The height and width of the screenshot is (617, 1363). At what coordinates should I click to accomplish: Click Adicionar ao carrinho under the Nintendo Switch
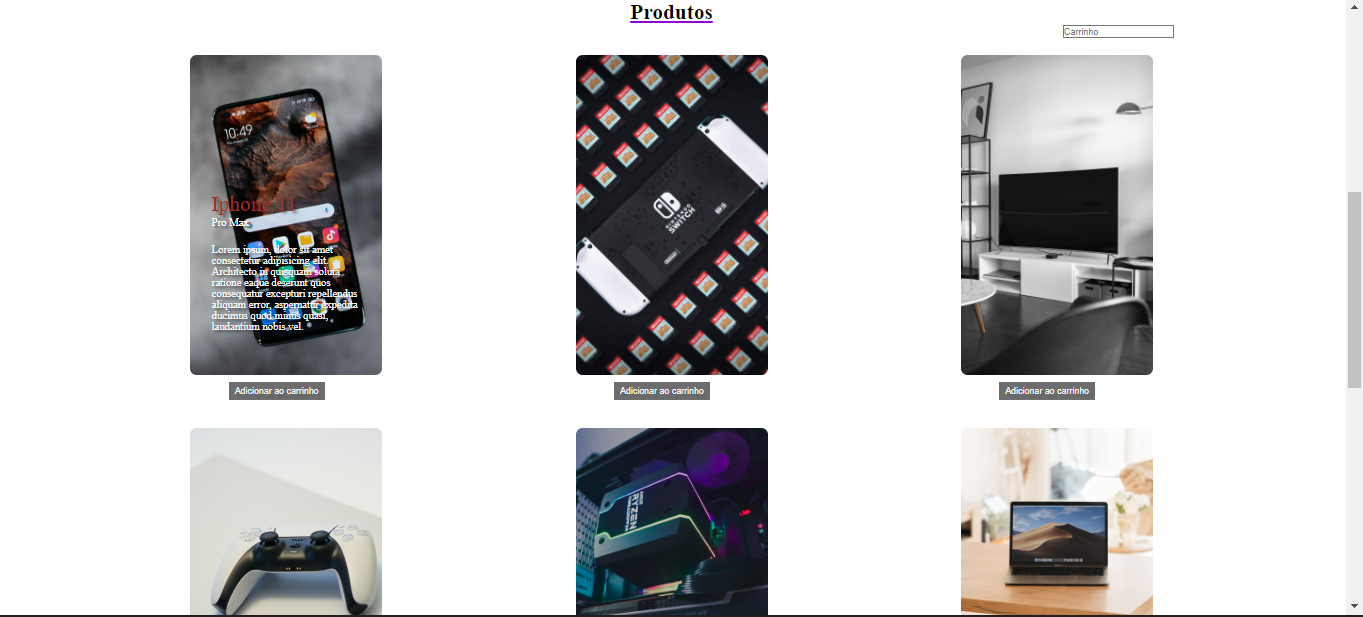click(x=662, y=391)
